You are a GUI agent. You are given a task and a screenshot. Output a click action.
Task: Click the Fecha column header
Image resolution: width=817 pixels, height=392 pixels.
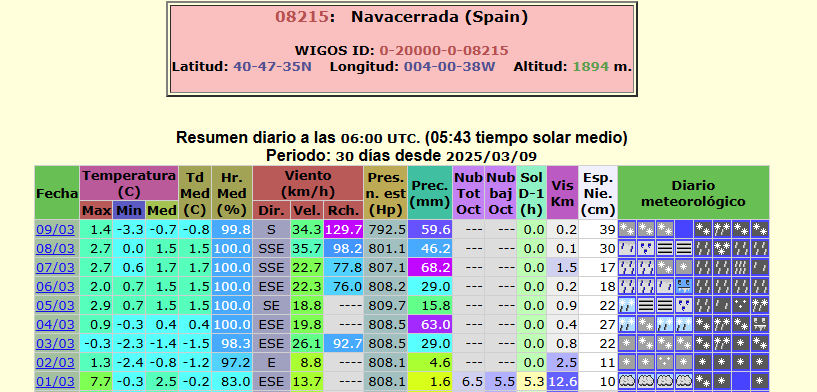coord(57,193)
